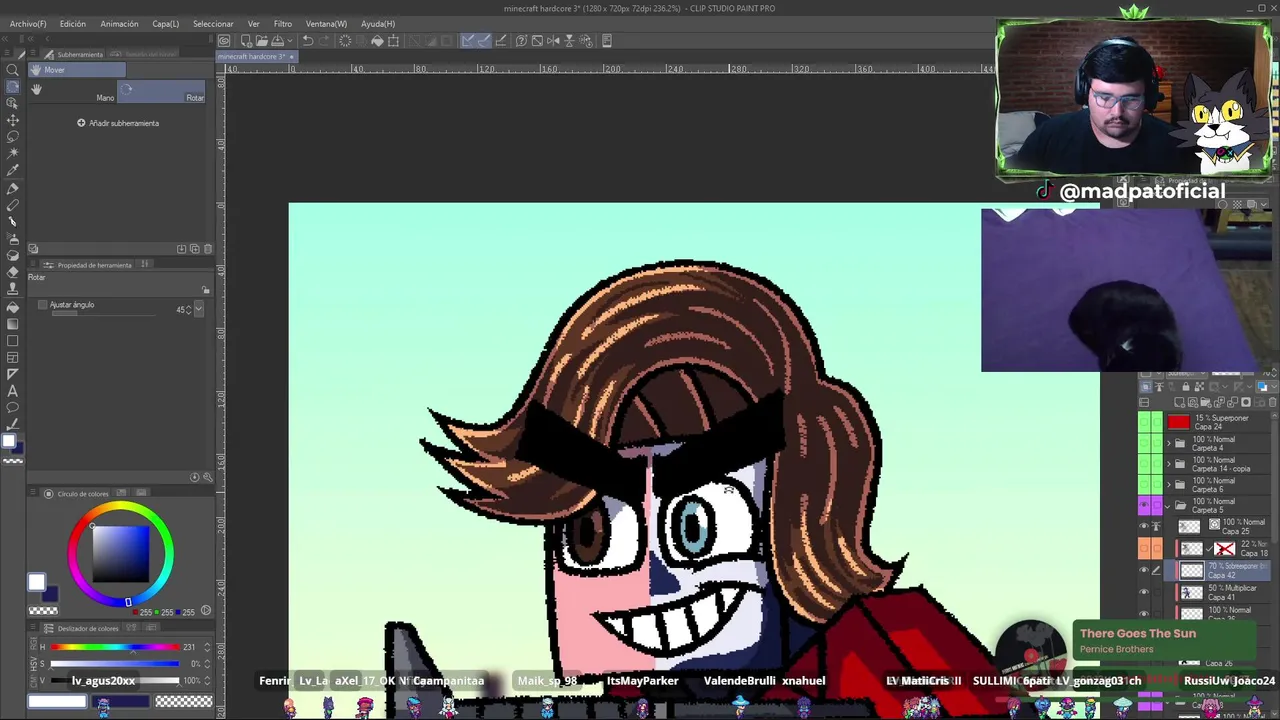Screen dimensions: 1280x720
Task: Select the Auto select wand tool
Action: point(13,154)
